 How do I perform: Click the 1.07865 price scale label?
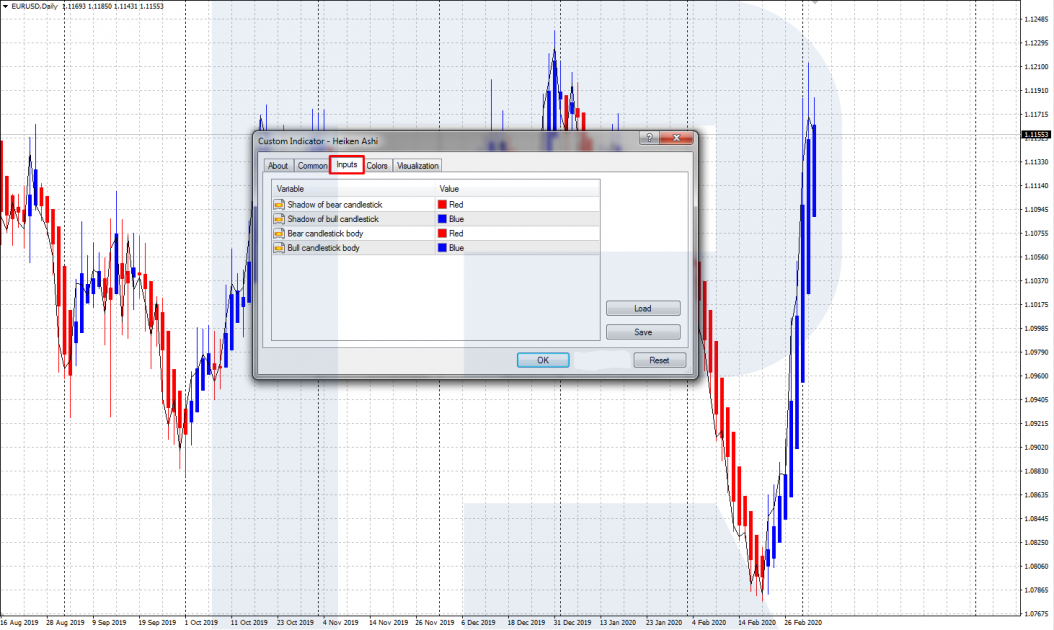click(x=1036, y=590)
